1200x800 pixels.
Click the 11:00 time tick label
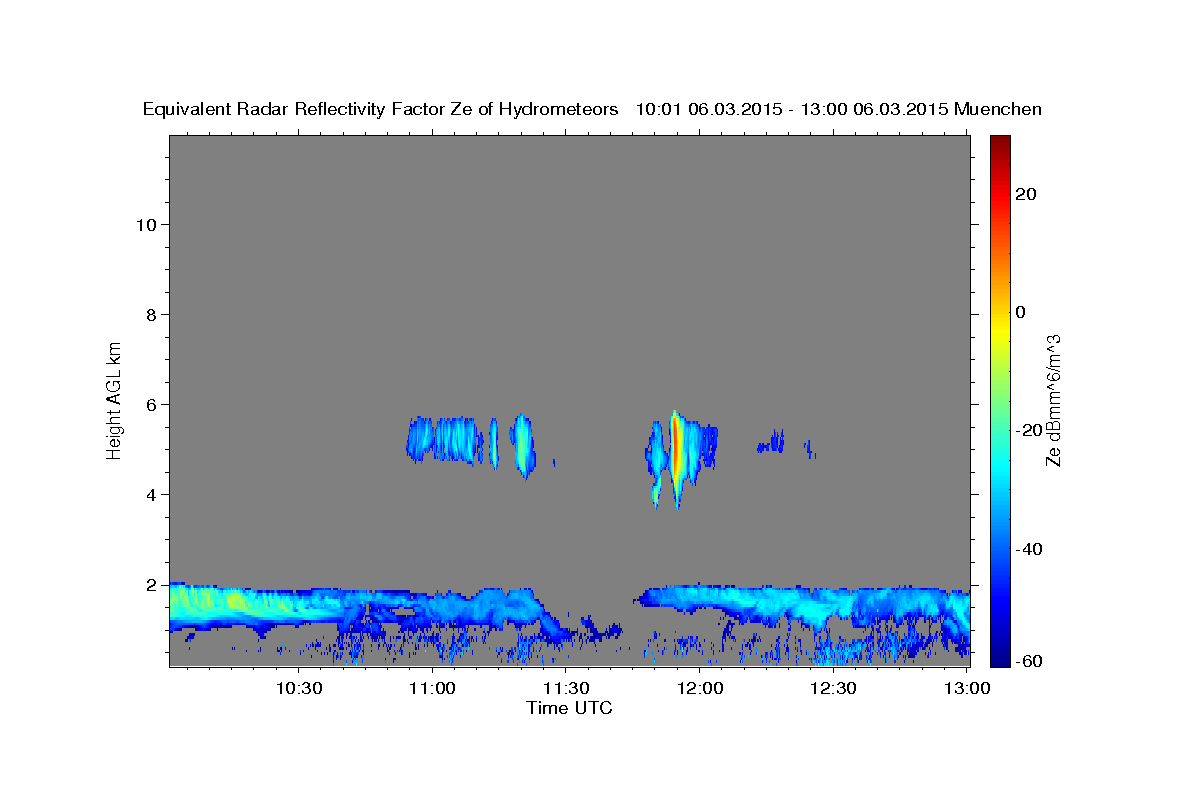(433, 688)
